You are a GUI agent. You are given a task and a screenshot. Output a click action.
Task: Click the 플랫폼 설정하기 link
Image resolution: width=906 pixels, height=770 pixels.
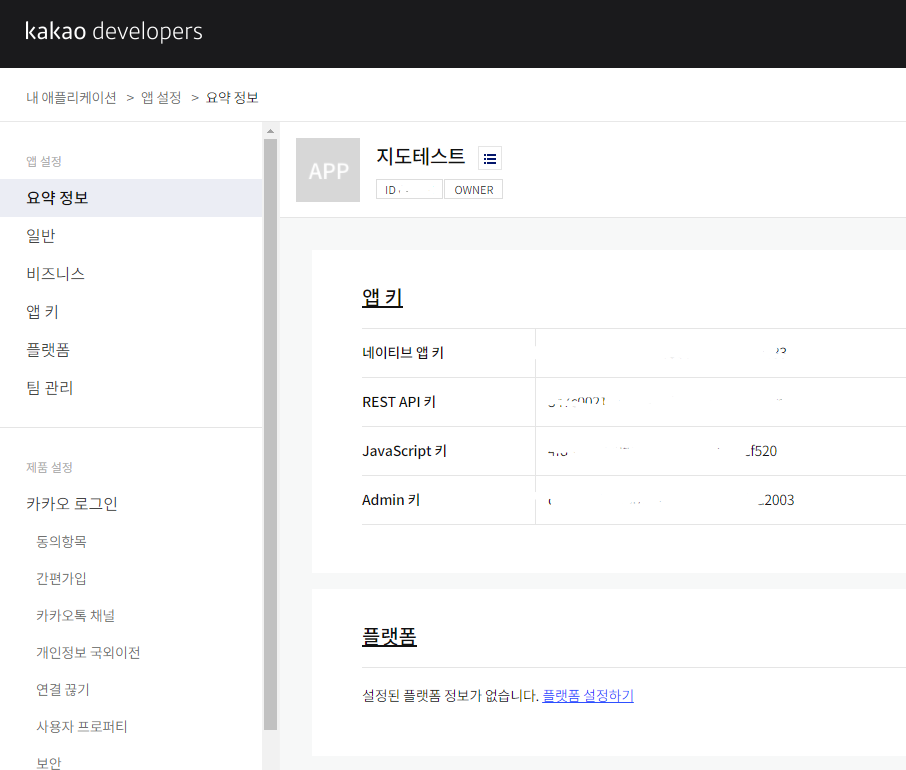click(x=588, y=695)
